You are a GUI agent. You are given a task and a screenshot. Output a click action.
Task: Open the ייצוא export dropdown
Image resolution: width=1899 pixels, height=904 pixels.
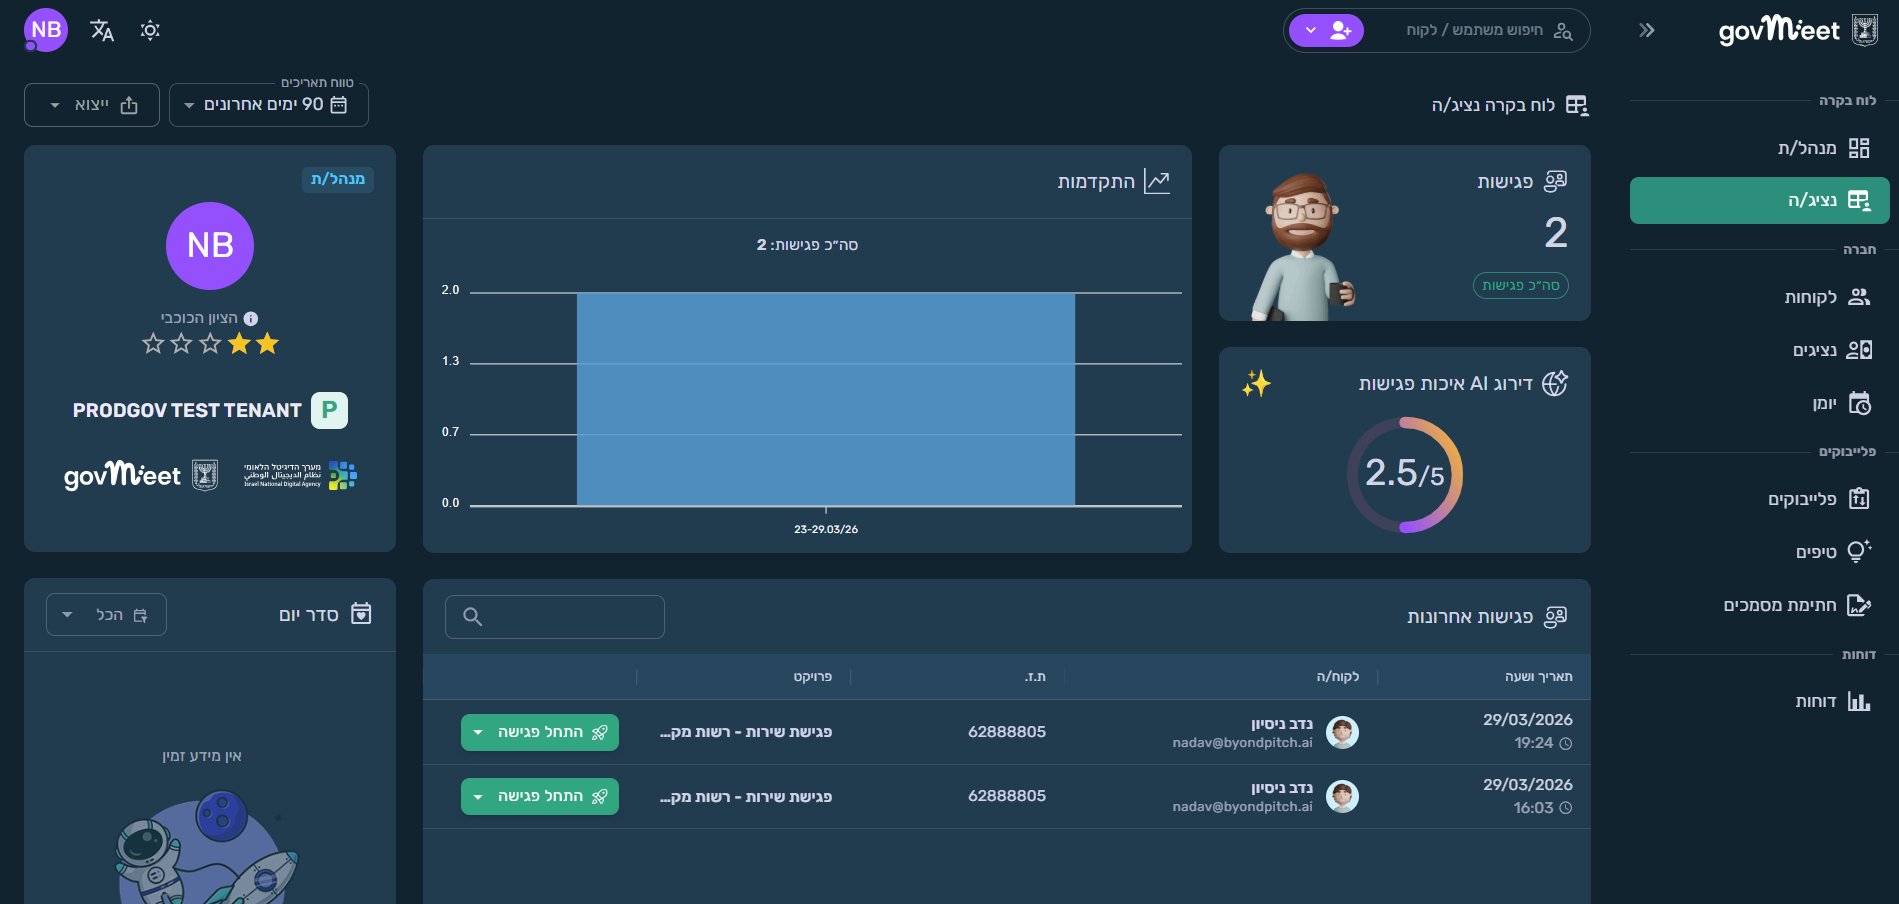point(92,105)
